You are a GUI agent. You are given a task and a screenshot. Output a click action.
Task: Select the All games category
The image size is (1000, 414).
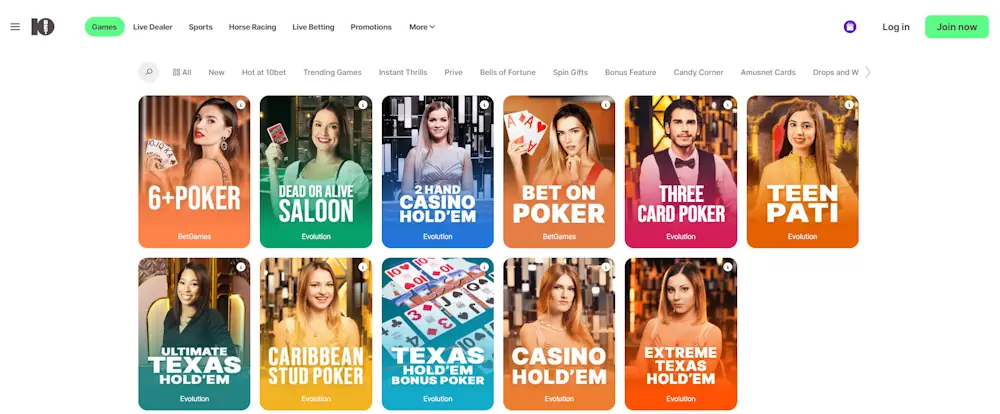(x=182, y=72)
